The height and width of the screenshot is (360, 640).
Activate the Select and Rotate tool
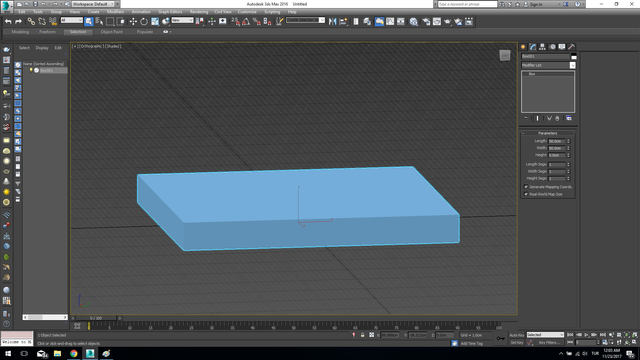144,21
